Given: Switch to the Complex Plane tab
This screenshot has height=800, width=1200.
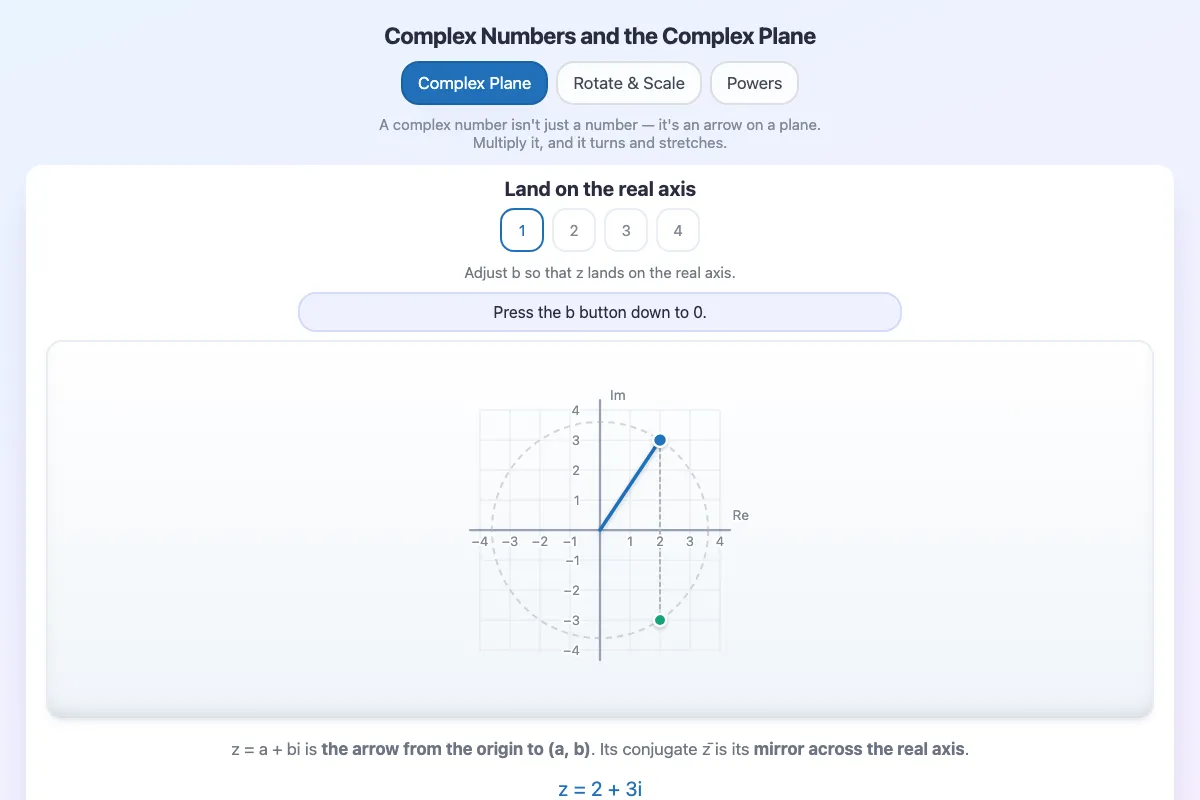Looking at the screenshot, I should point(474,83).
